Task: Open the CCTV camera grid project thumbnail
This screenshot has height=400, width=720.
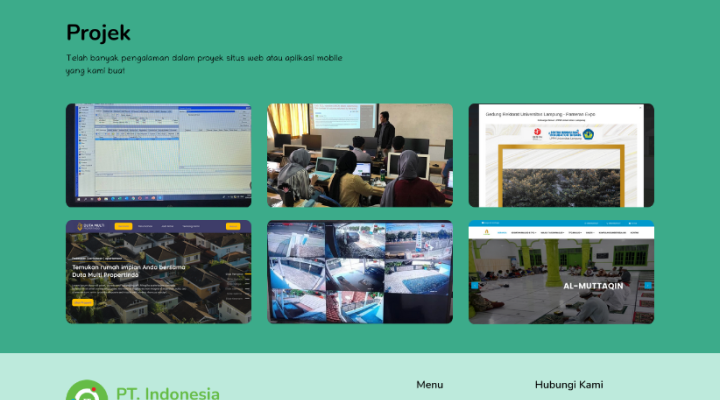Action: (359, 272)
